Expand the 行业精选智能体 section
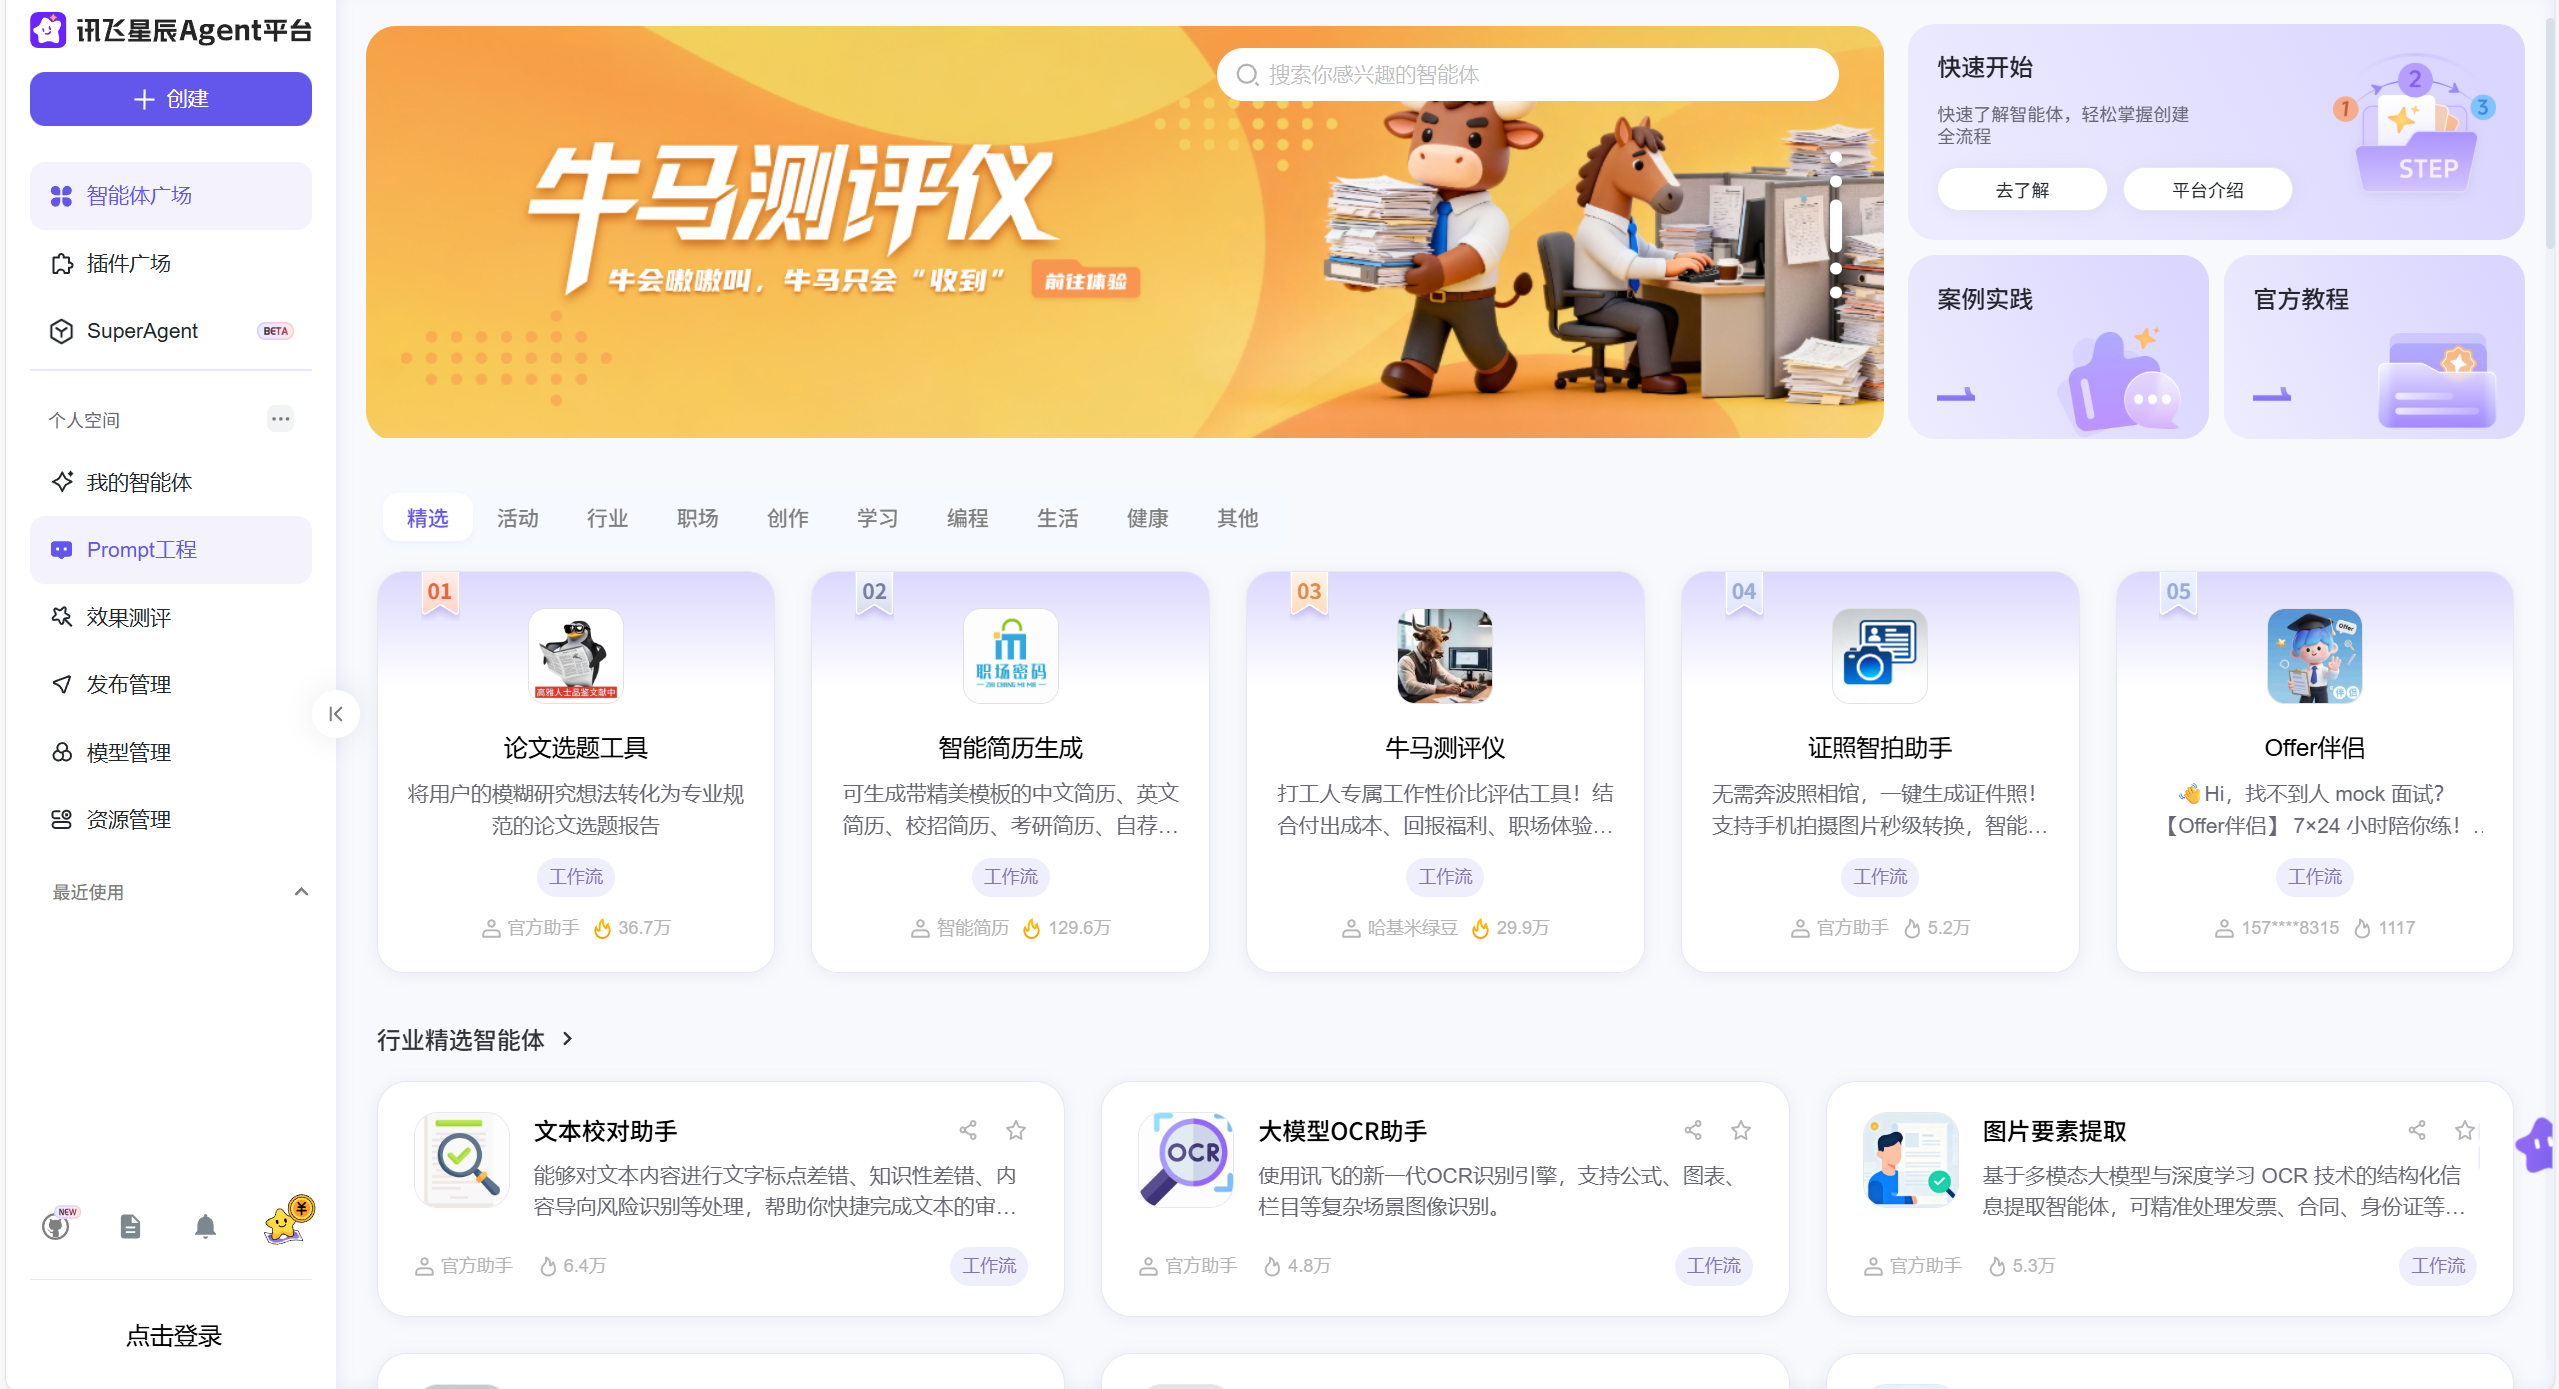The width and height of the screenshot is (2559, 1389). (x=567, y=1039)
